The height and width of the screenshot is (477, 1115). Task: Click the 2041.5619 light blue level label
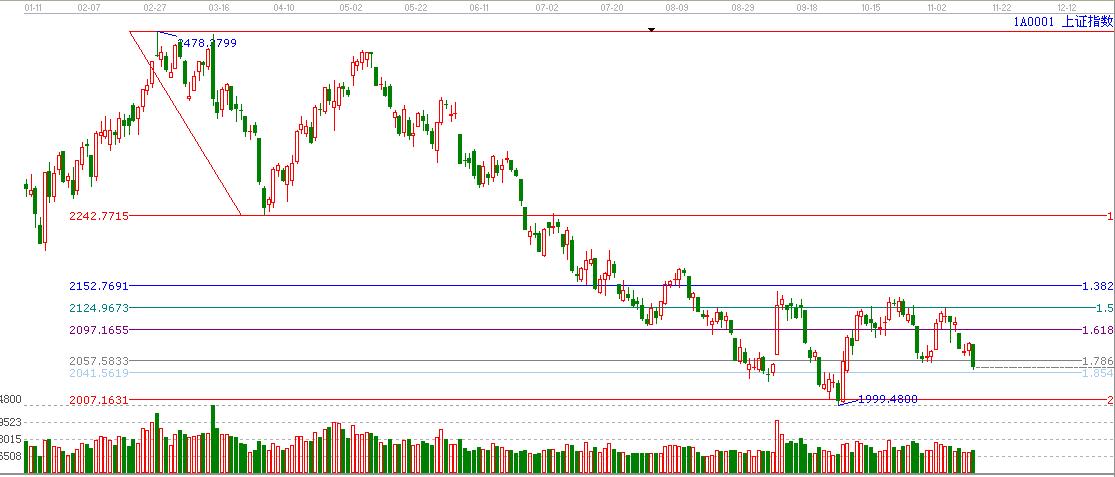tap(99, 373)
